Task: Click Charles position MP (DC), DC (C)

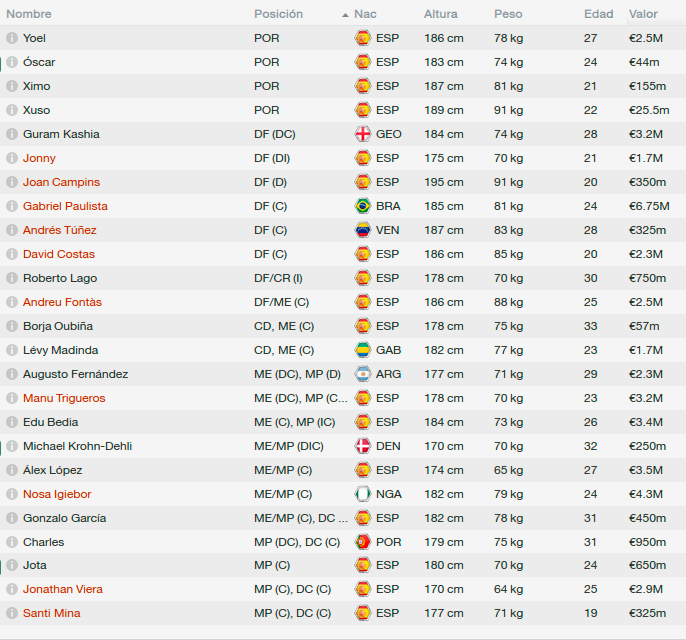Action: (297, 542)
